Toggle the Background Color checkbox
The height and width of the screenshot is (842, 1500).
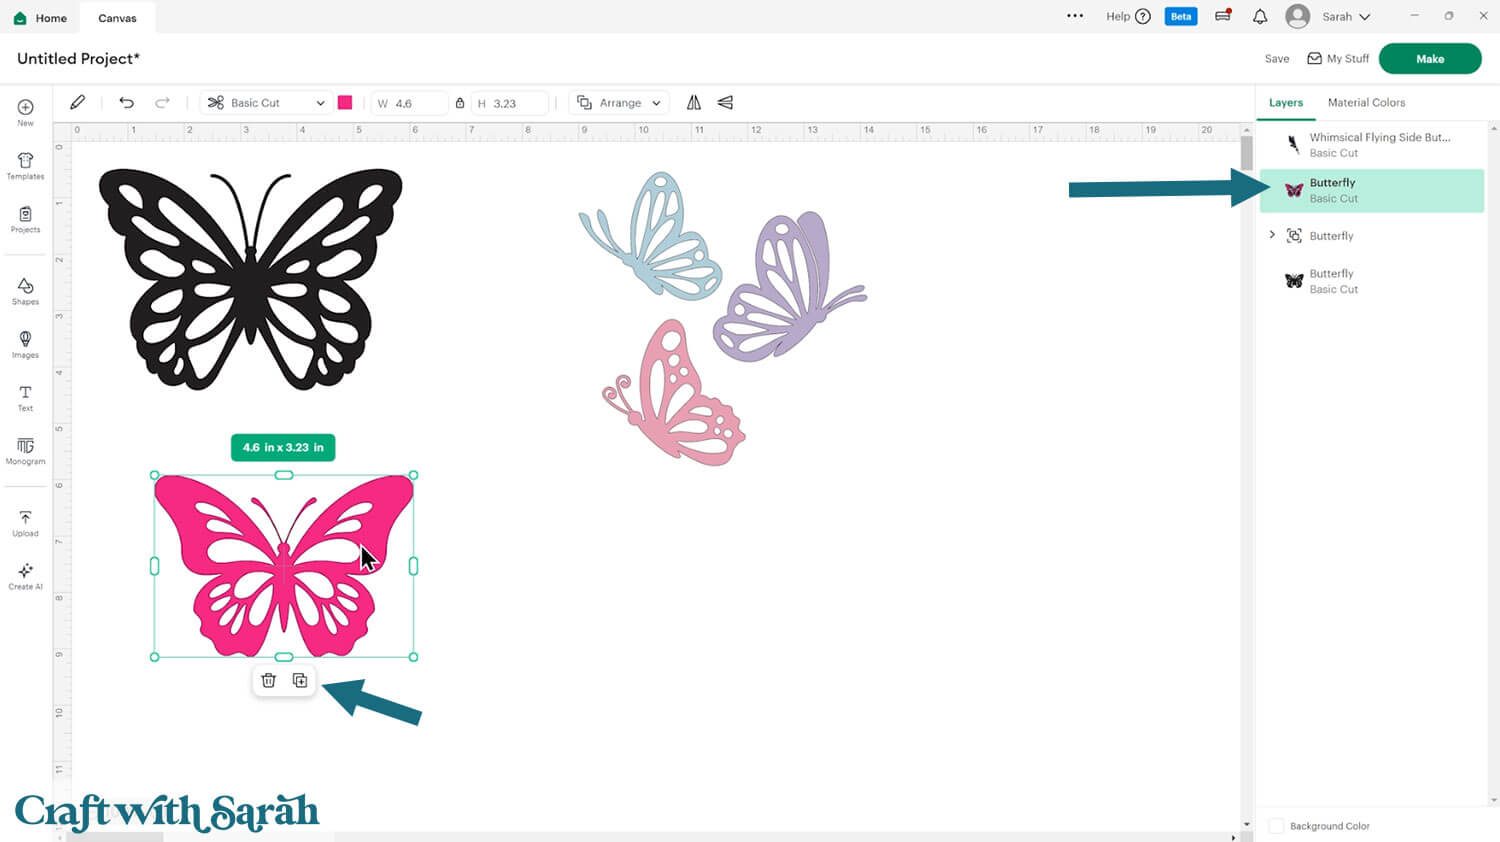pyautogui.click(x=1276, y=826)
